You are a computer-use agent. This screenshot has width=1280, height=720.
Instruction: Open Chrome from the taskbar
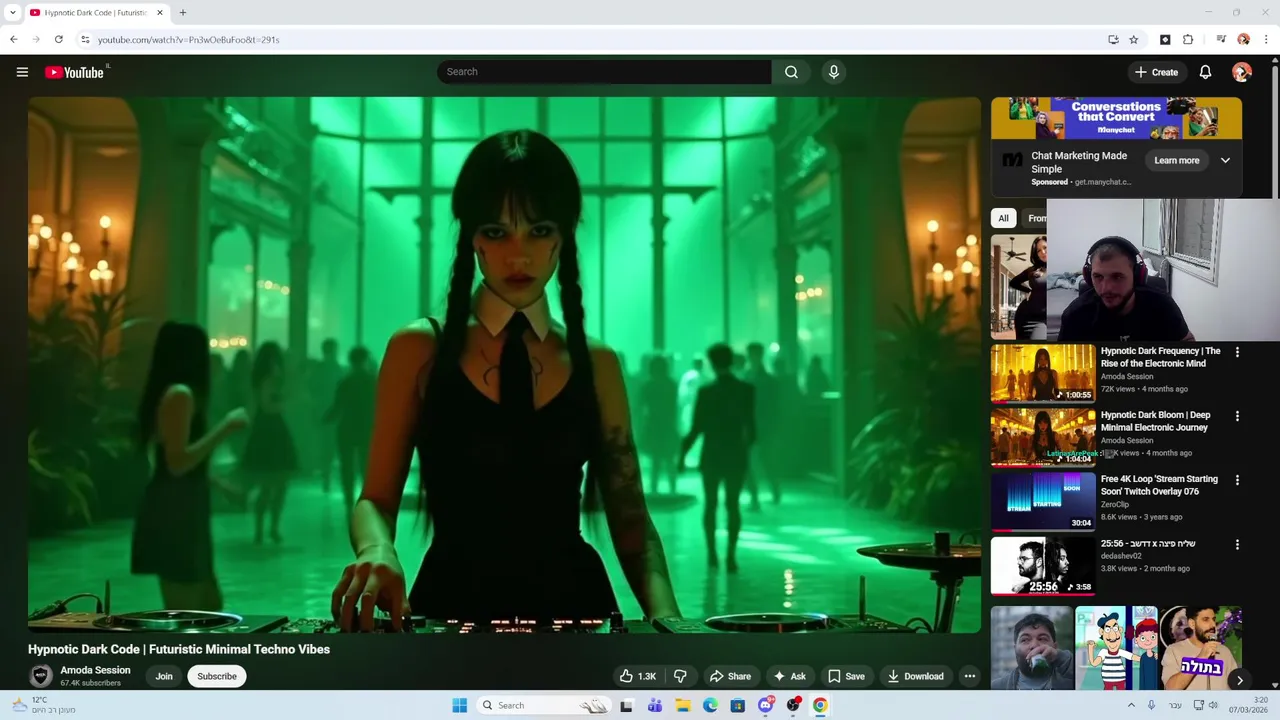pos(820,705)
